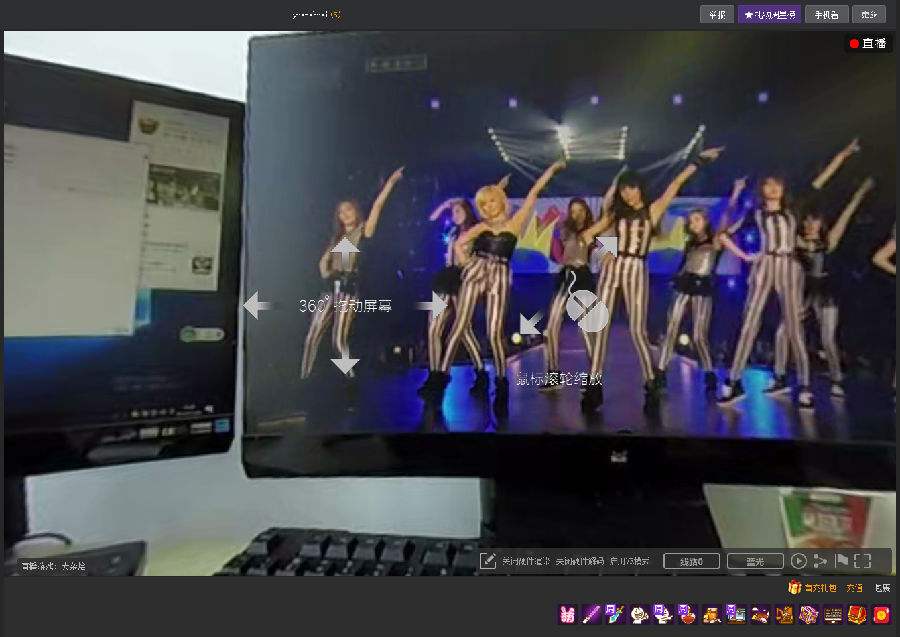Image resolution: width=900 pixels, height=637 pixels.
Task: Click the red 直播 live indicator
Action: [x=868, y=44]
